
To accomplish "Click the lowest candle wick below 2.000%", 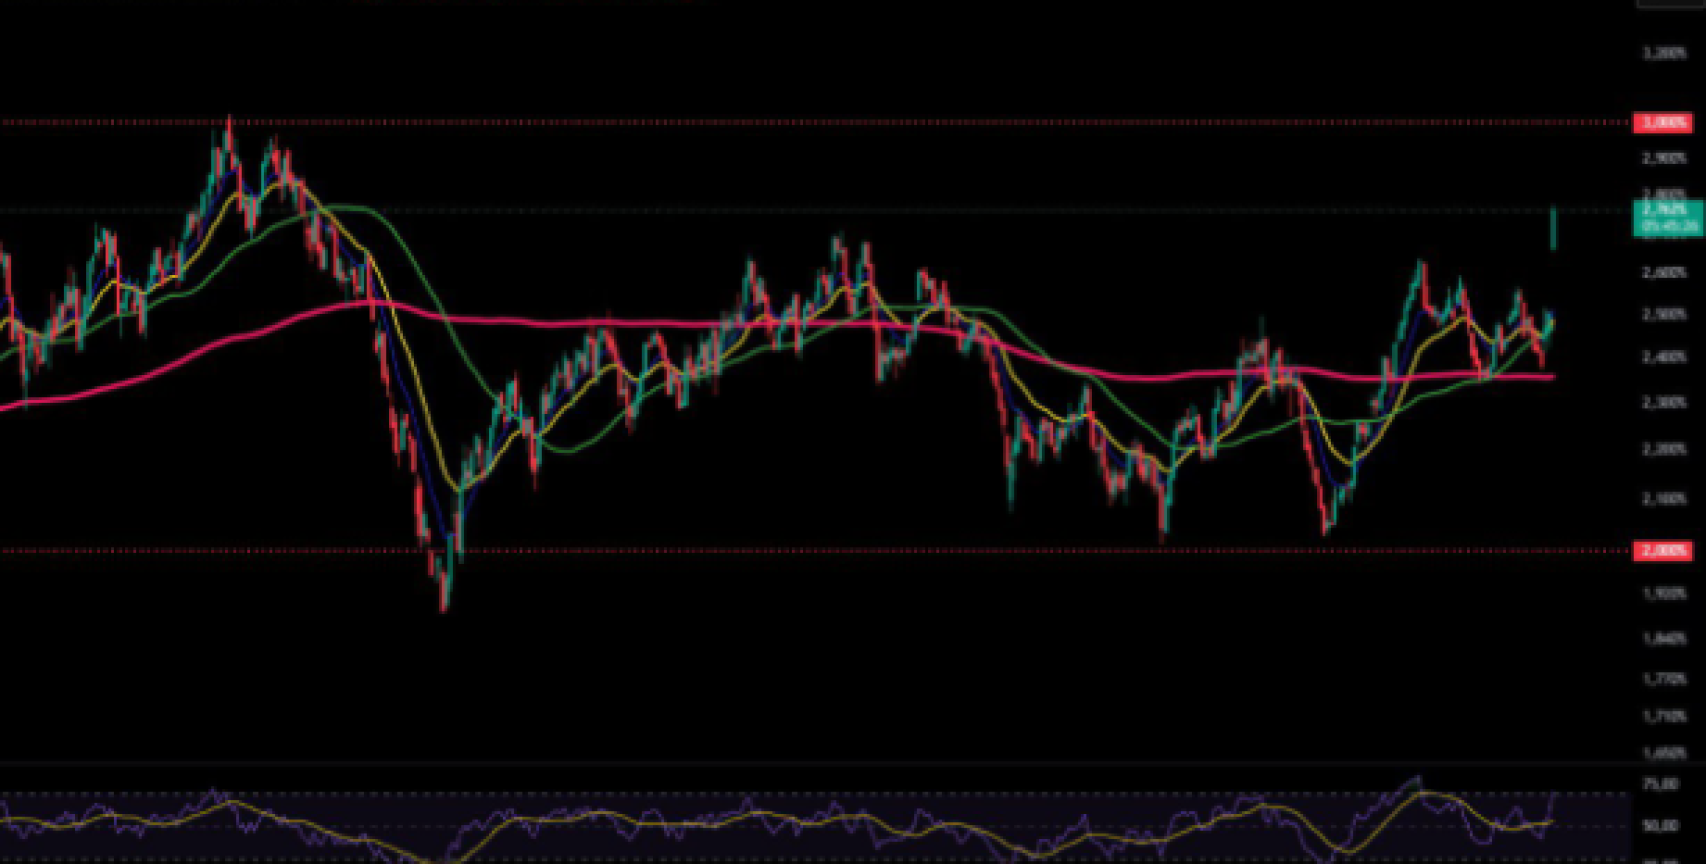I will pos(444,604).
